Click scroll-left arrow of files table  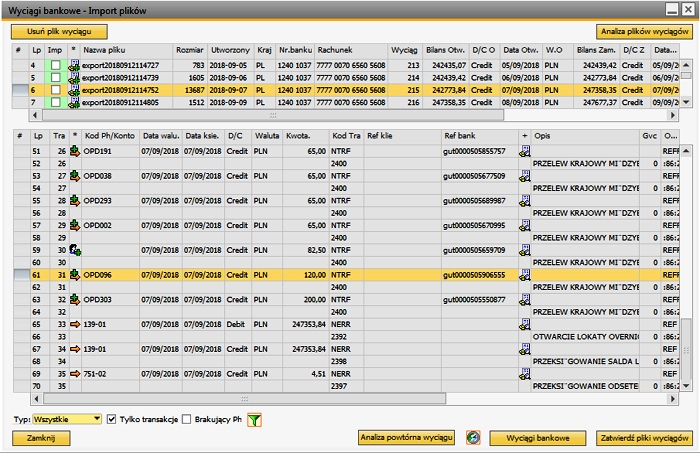click(35, 115)
